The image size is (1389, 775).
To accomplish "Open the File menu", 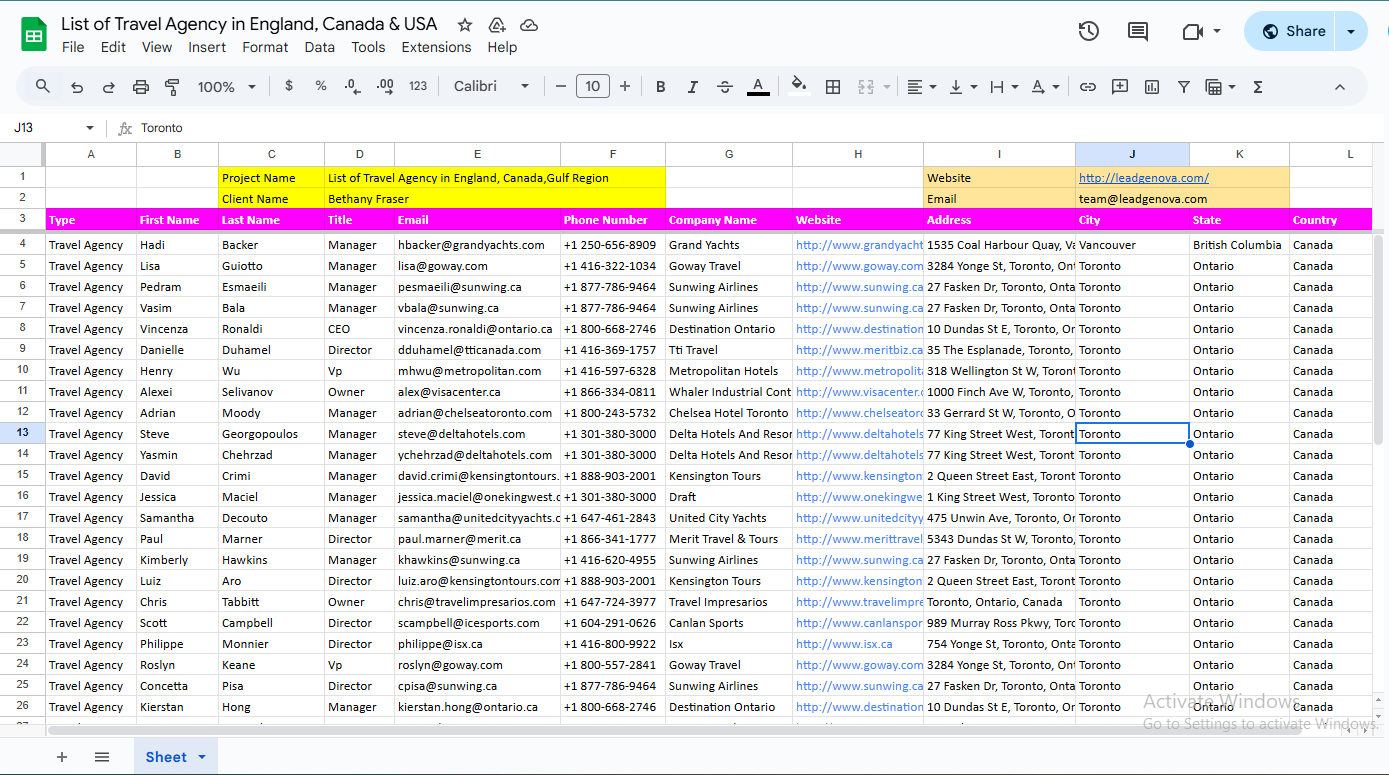I will point(73,47).
